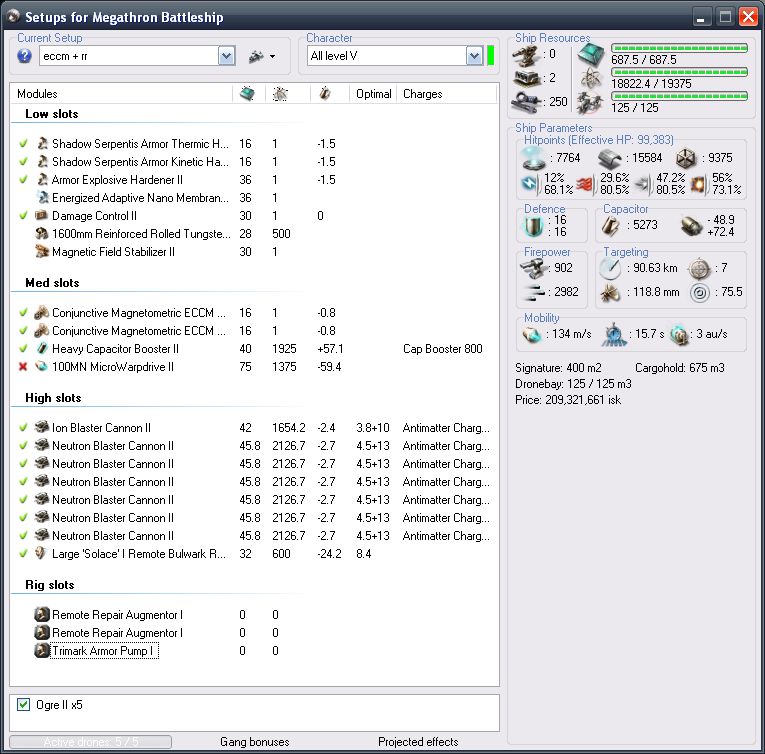765x754 pixels.
Task: Uncheck the Ogre II x5 drones checkbox
Action: click(23, 704)
